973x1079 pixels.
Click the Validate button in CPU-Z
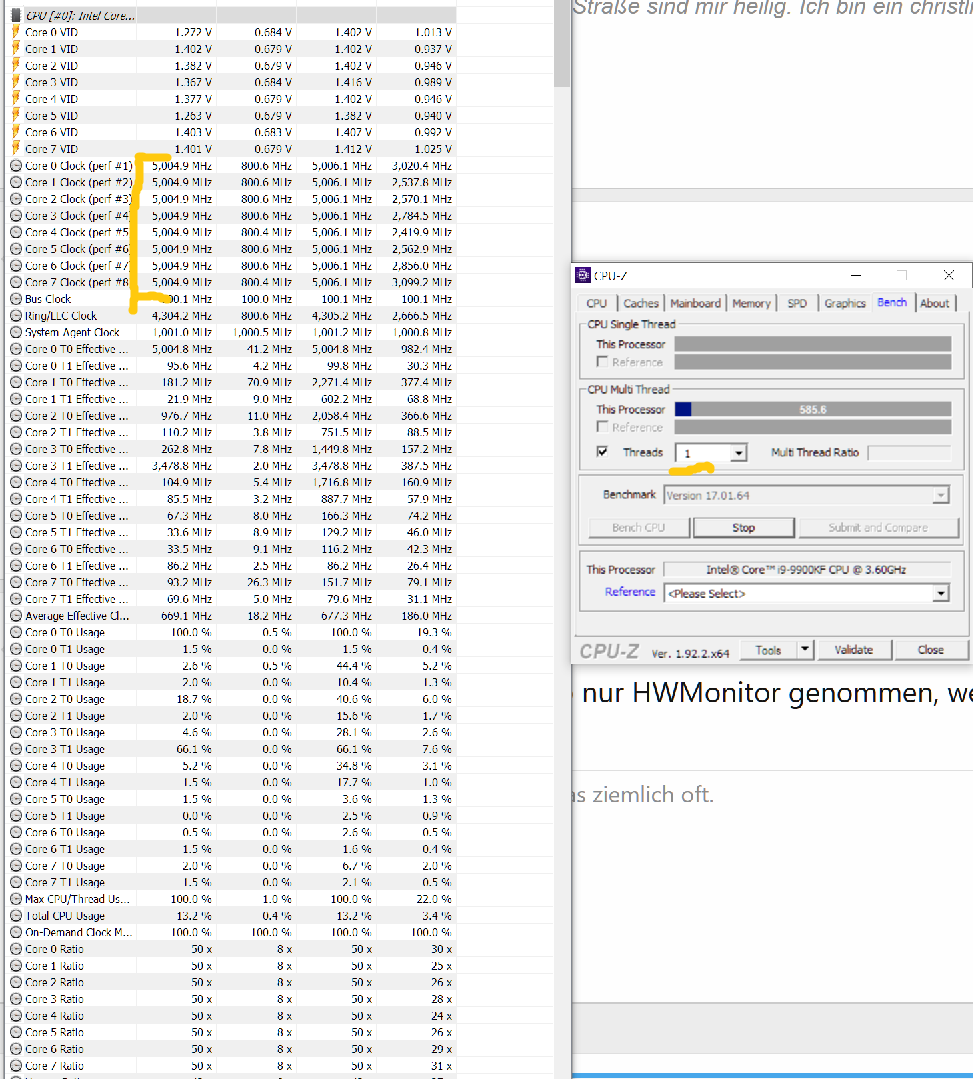[855, 650]
